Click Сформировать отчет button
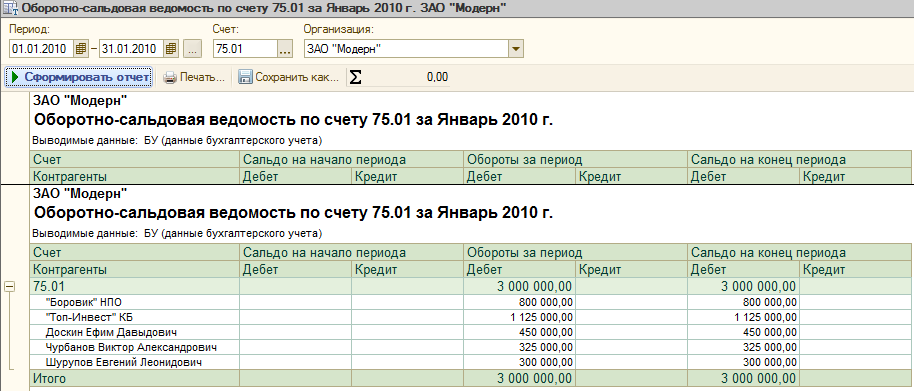 (79, 78)
